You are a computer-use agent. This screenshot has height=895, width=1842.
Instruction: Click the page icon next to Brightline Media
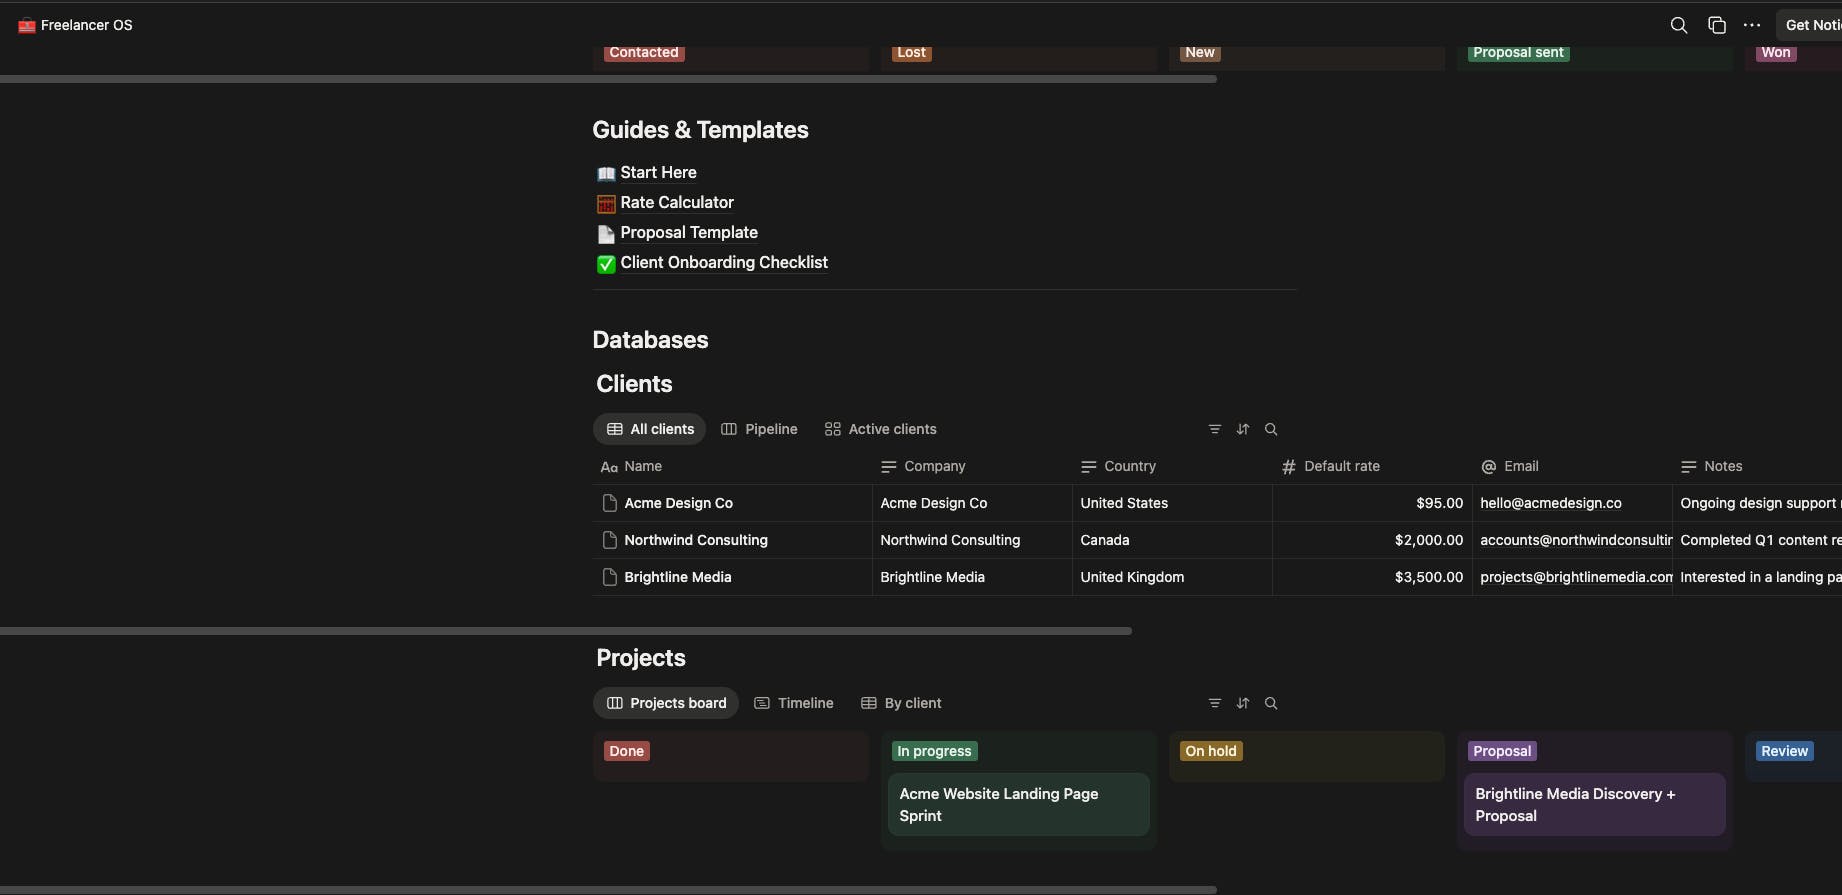[609, 577]
